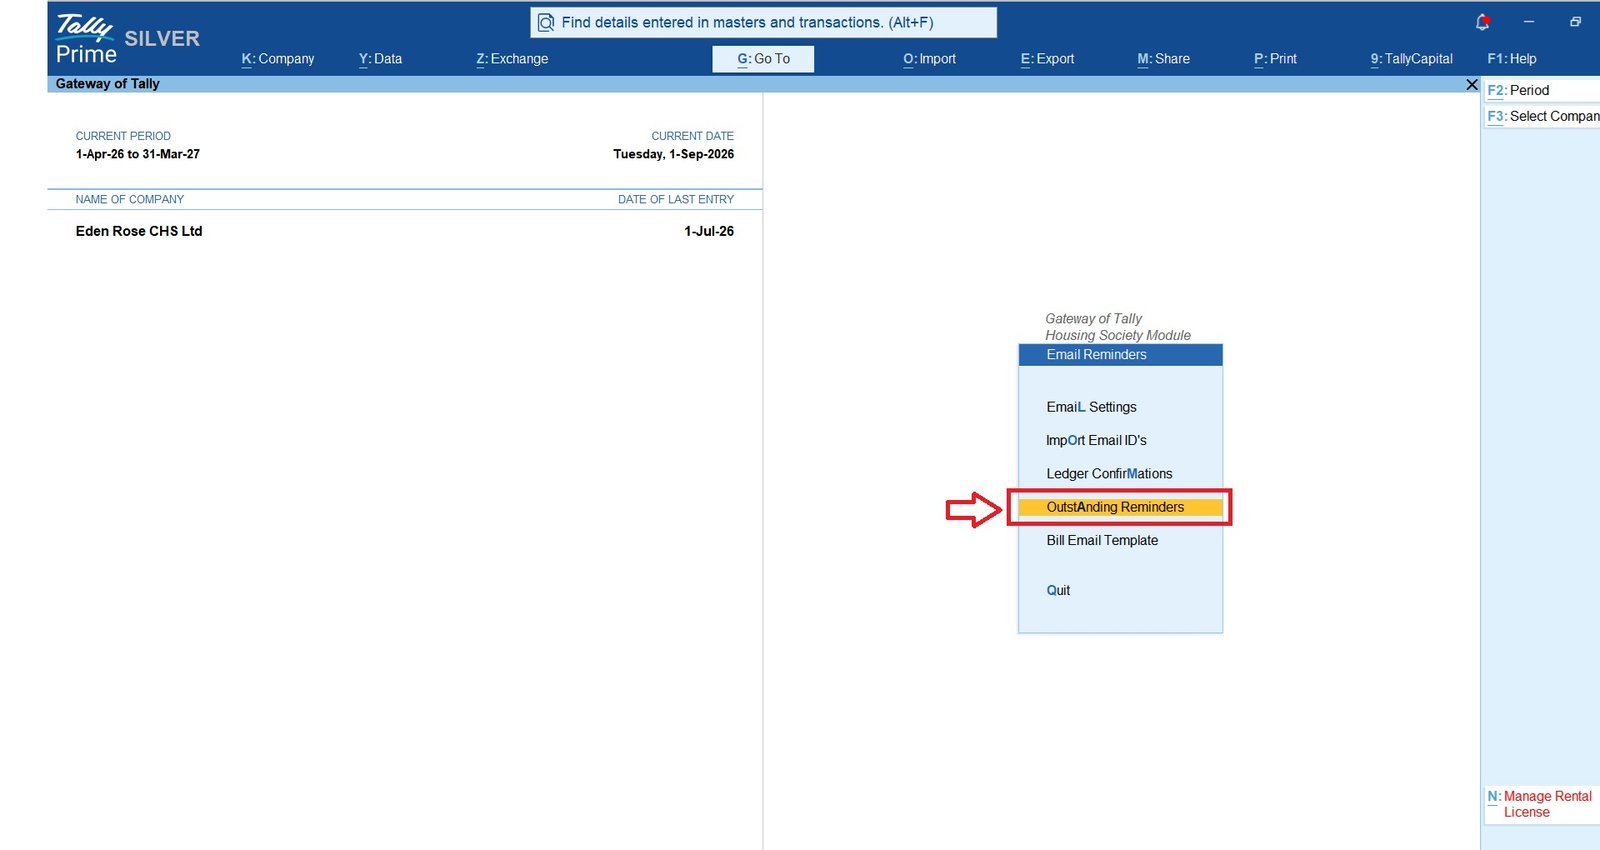Select Ledger Confirmations entry

[x=1109, y=474]
